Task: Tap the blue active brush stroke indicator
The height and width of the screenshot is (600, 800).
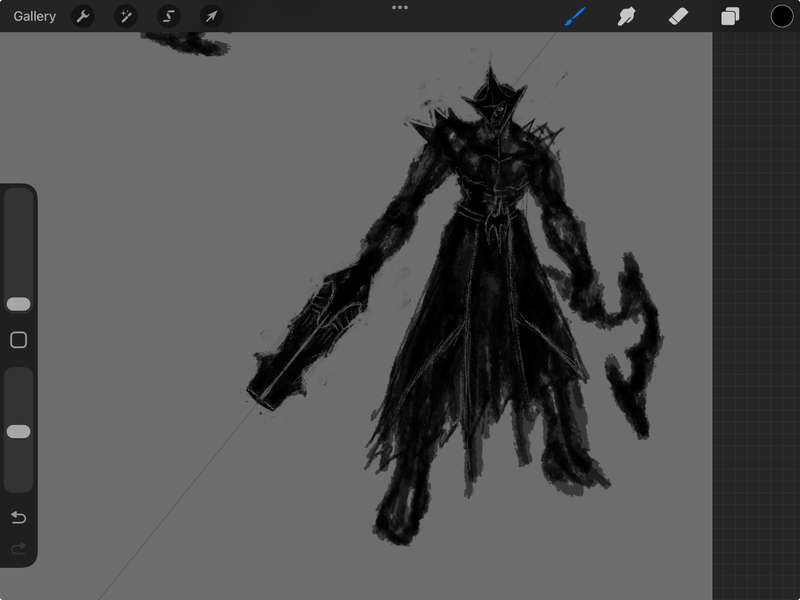Action: pyautogui.click(x=572, y=16)
